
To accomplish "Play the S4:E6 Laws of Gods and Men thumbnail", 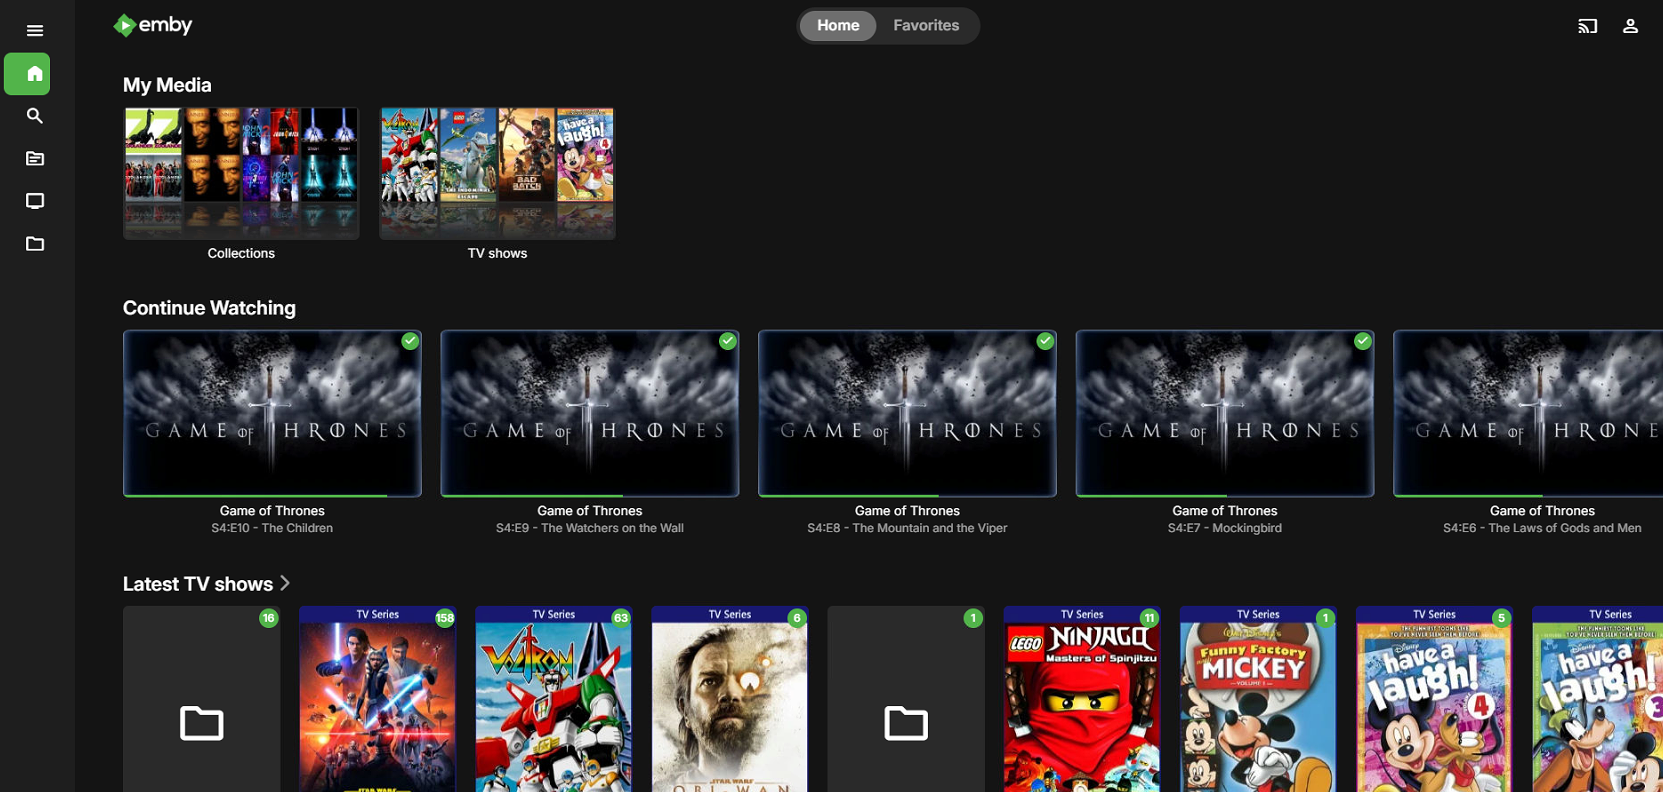I will (x=1528, y=413).
